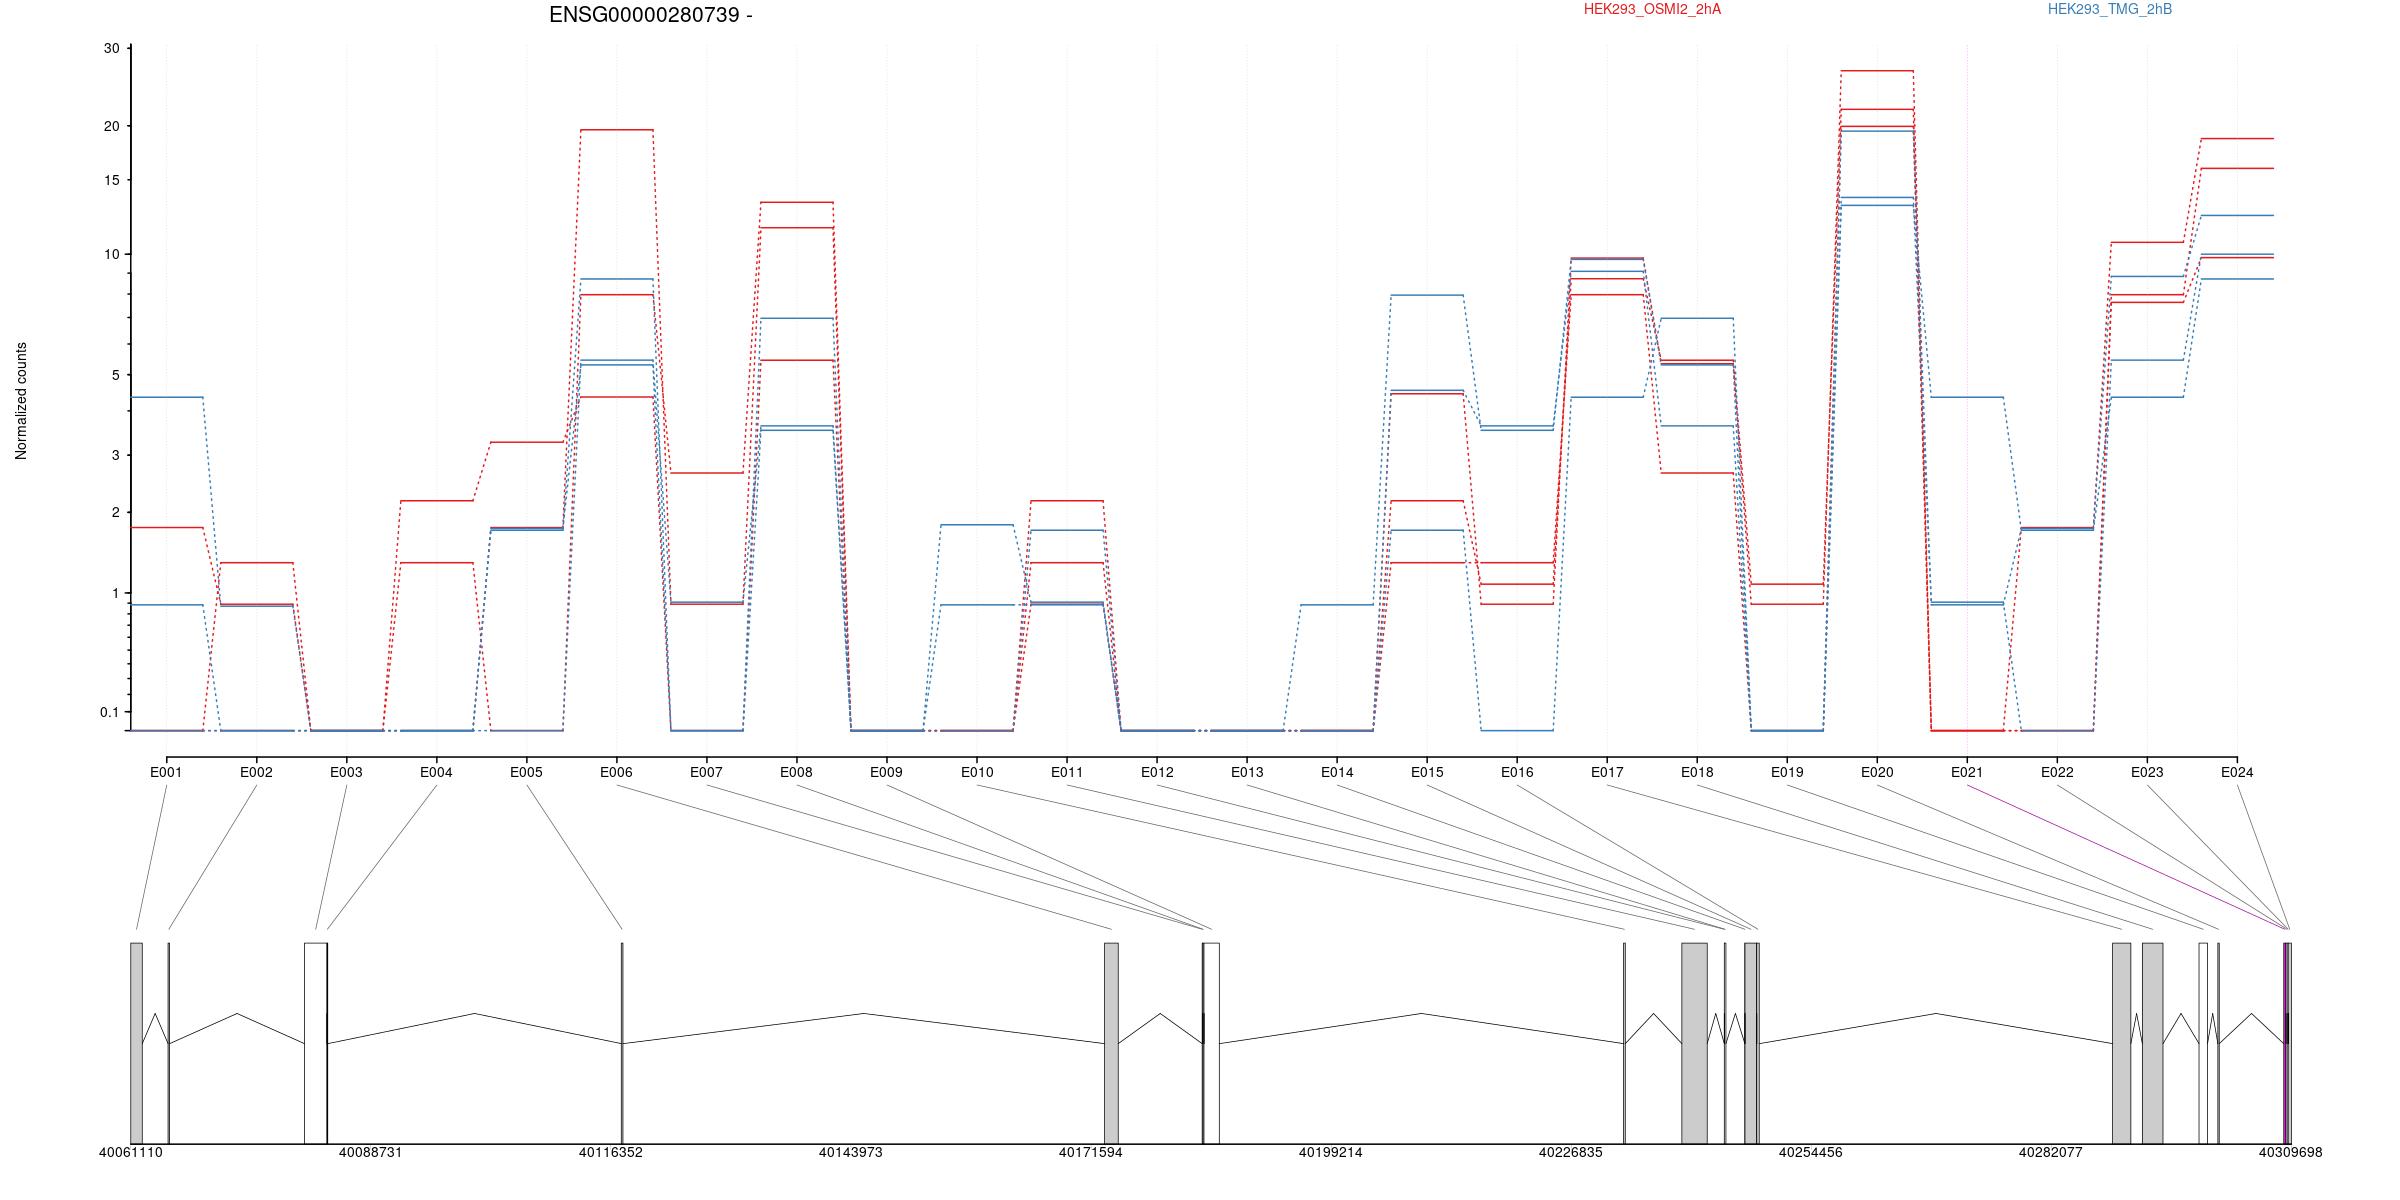This screenshot has height=1200, width=2400.
Task: Click y-axis tick value 3
Action: (115, 455)
